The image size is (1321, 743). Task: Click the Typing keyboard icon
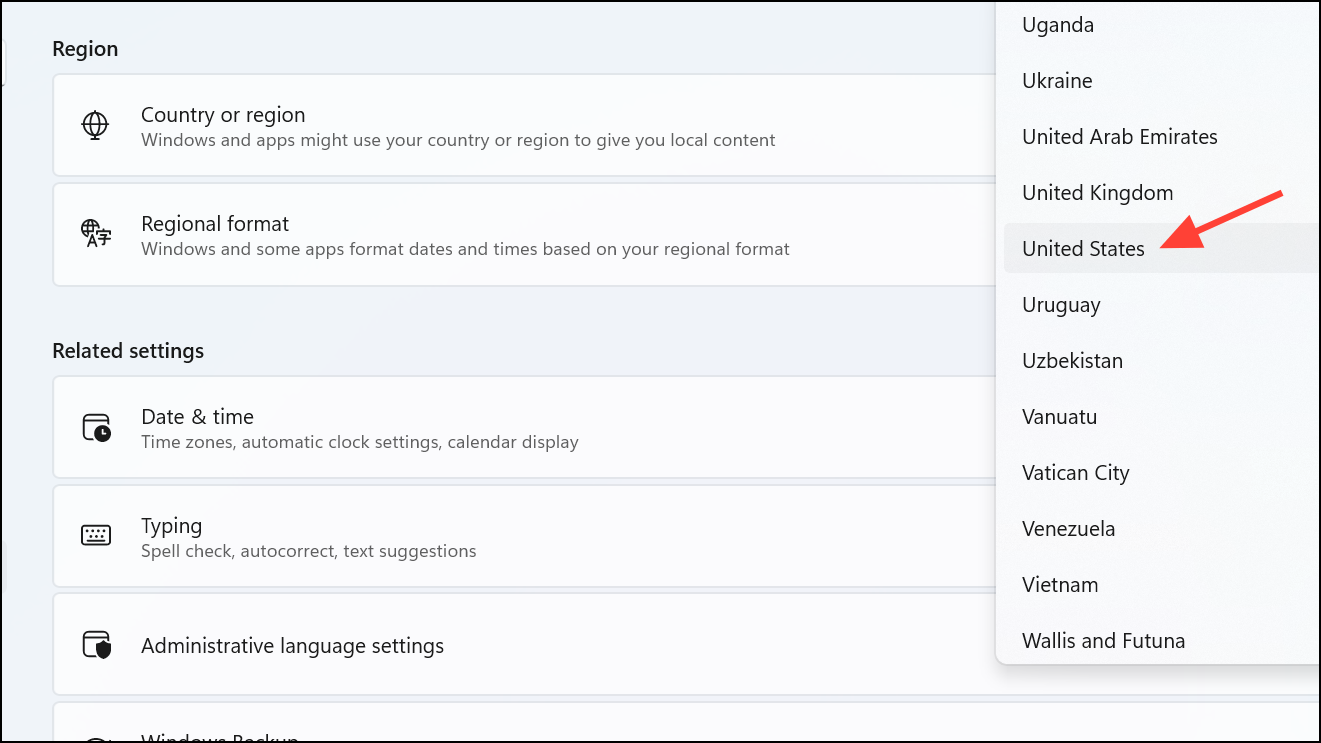pos(96,535)
